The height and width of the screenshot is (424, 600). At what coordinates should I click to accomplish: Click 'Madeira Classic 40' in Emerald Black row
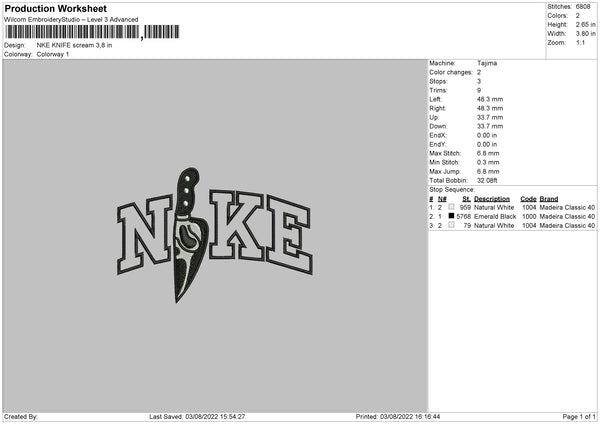567,217
